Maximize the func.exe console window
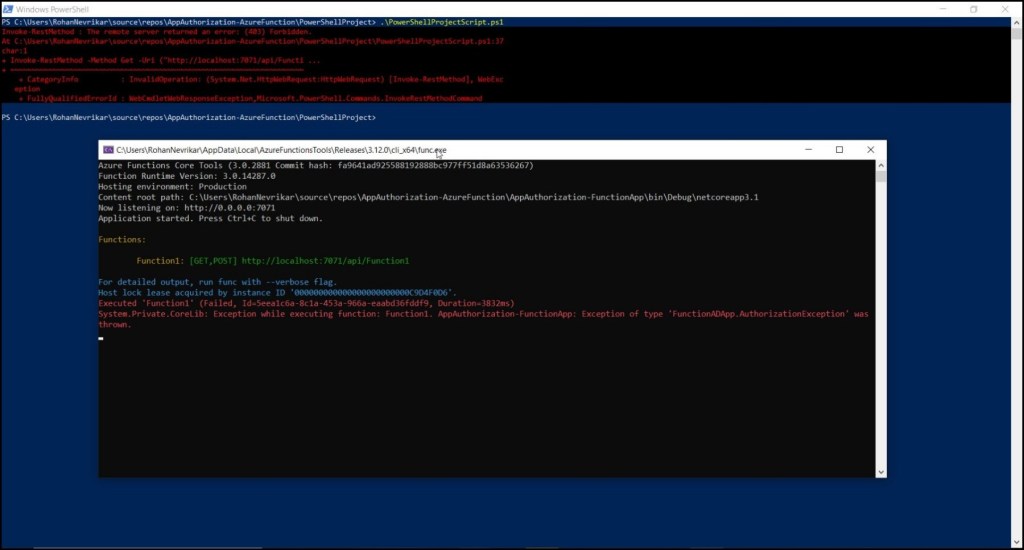This screenshot has width=1024, height=550. click(839, 150)
